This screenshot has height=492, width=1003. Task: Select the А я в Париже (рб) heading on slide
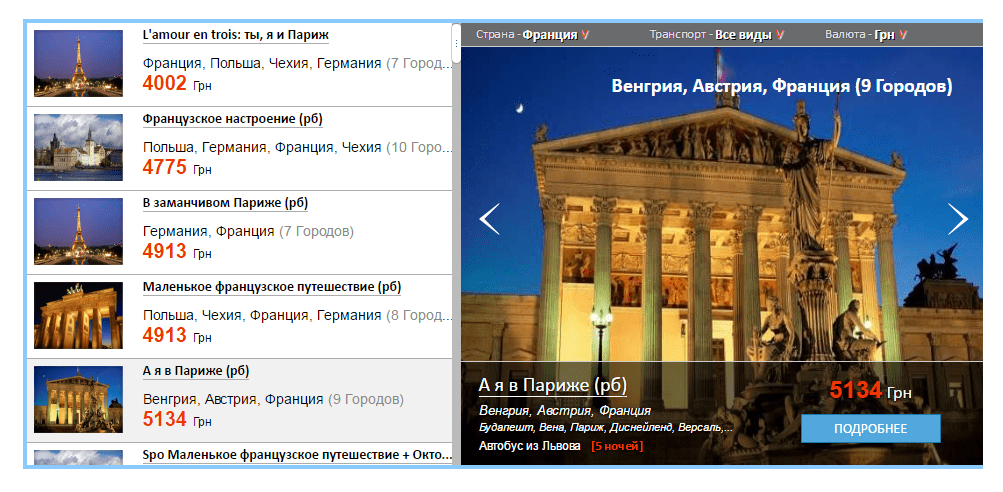[553, 385]
